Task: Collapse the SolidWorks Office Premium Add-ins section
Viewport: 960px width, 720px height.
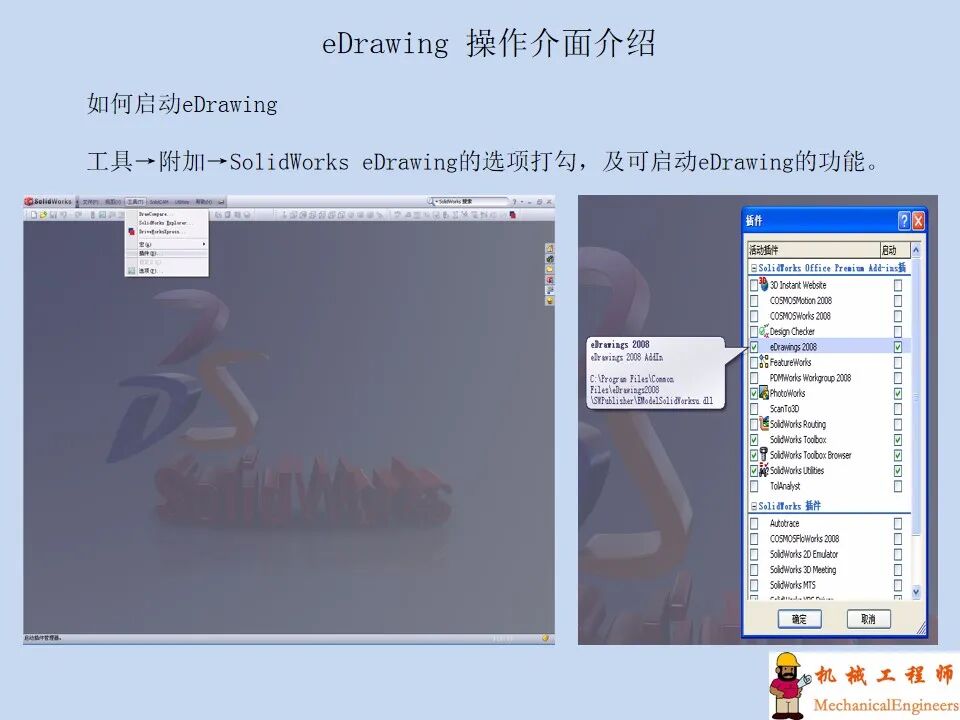Action: (753, 268)
